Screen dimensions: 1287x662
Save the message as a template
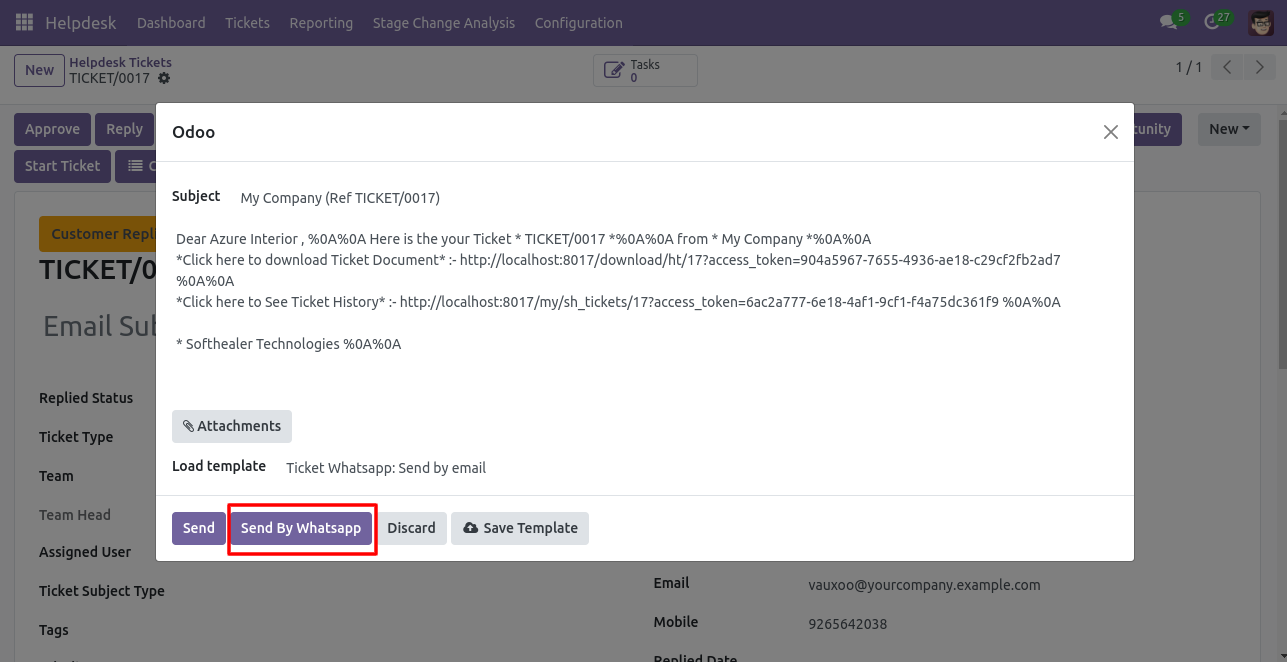click(520, 528)
